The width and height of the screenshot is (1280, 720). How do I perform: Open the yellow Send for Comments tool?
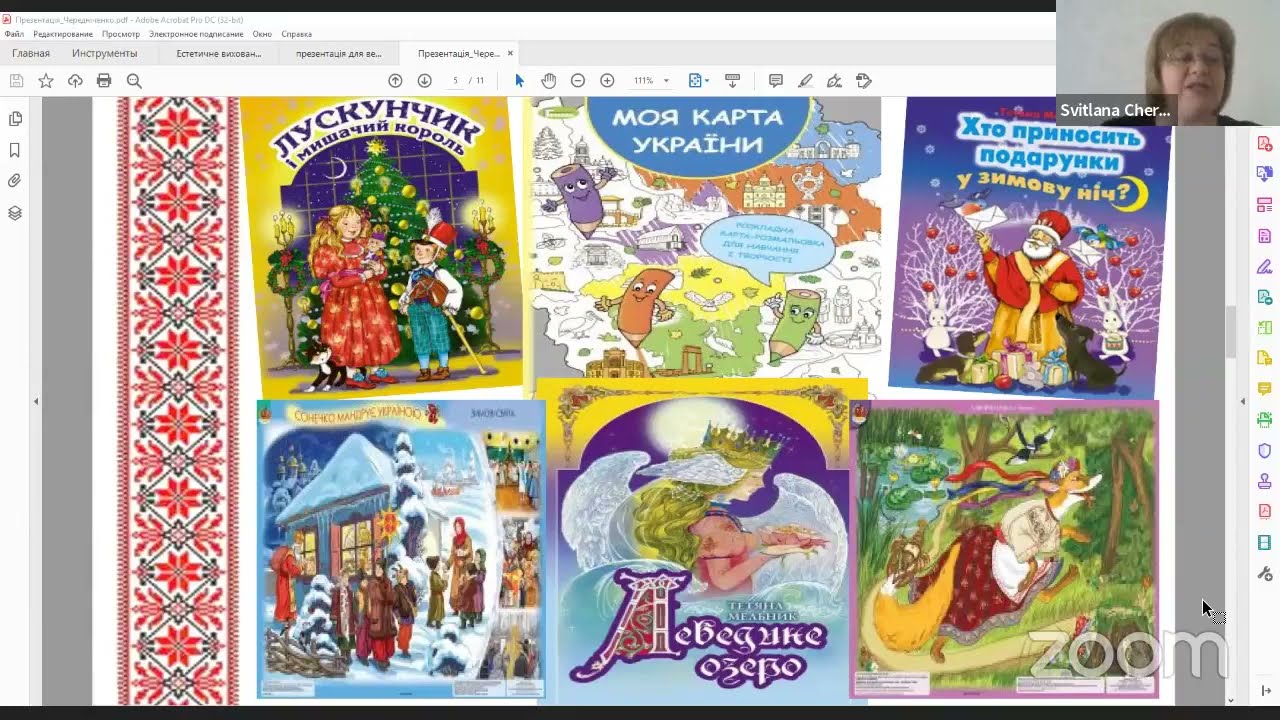coord(1265,358)
